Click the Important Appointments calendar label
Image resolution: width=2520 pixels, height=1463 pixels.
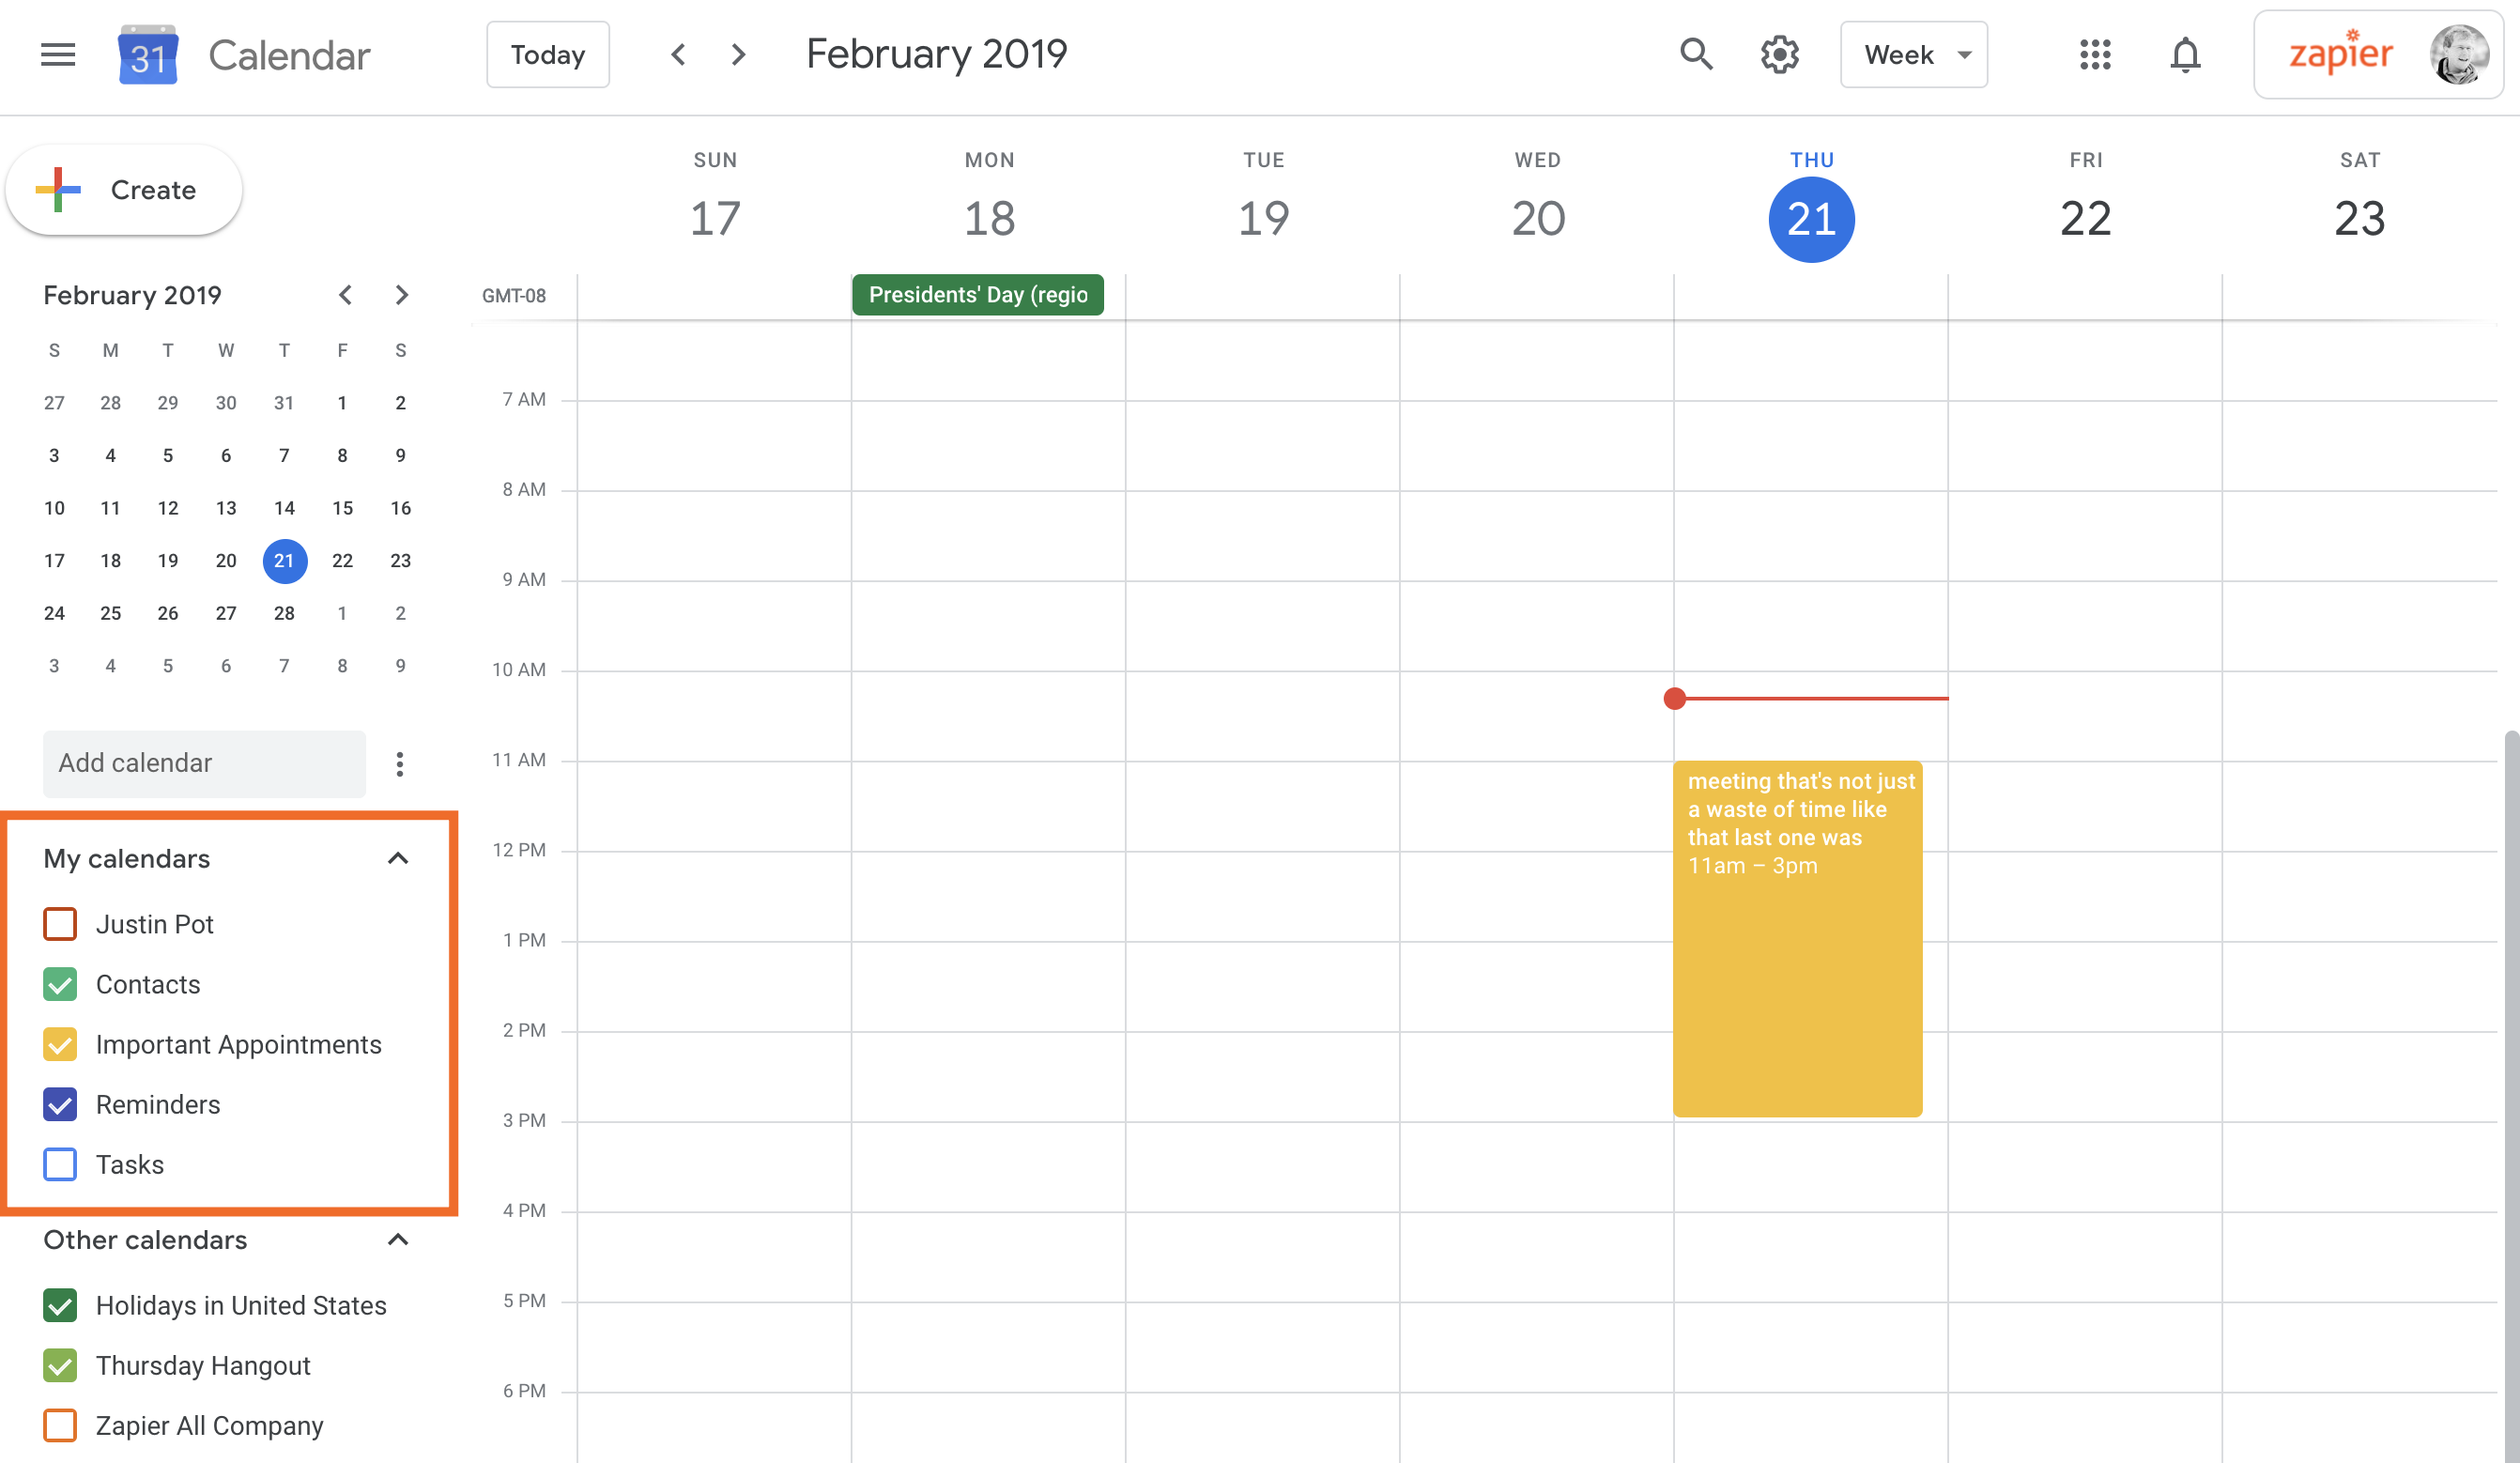(238, 1043)
